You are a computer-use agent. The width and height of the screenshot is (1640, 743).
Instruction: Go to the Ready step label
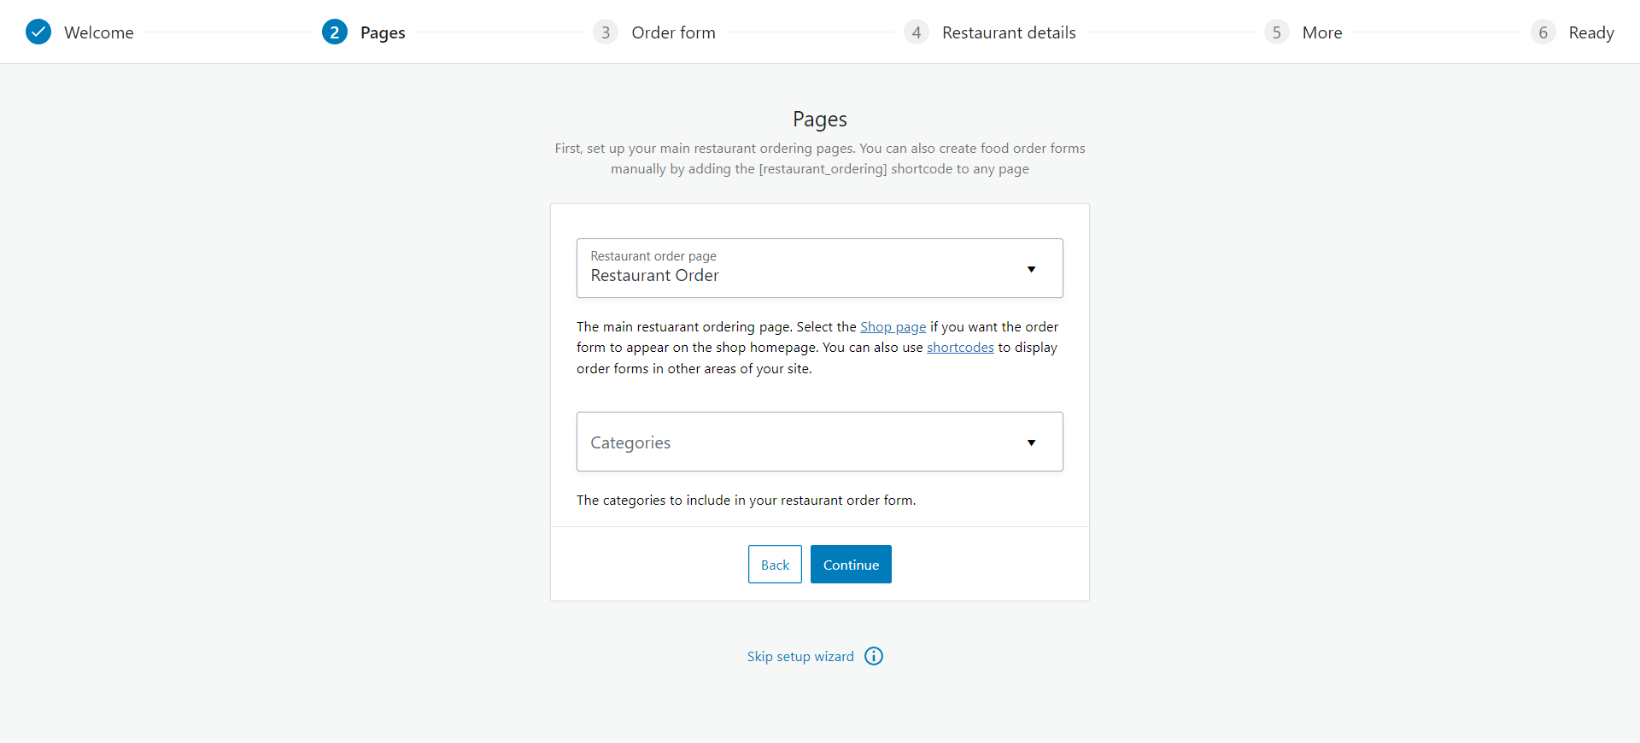coord(1591,33)
